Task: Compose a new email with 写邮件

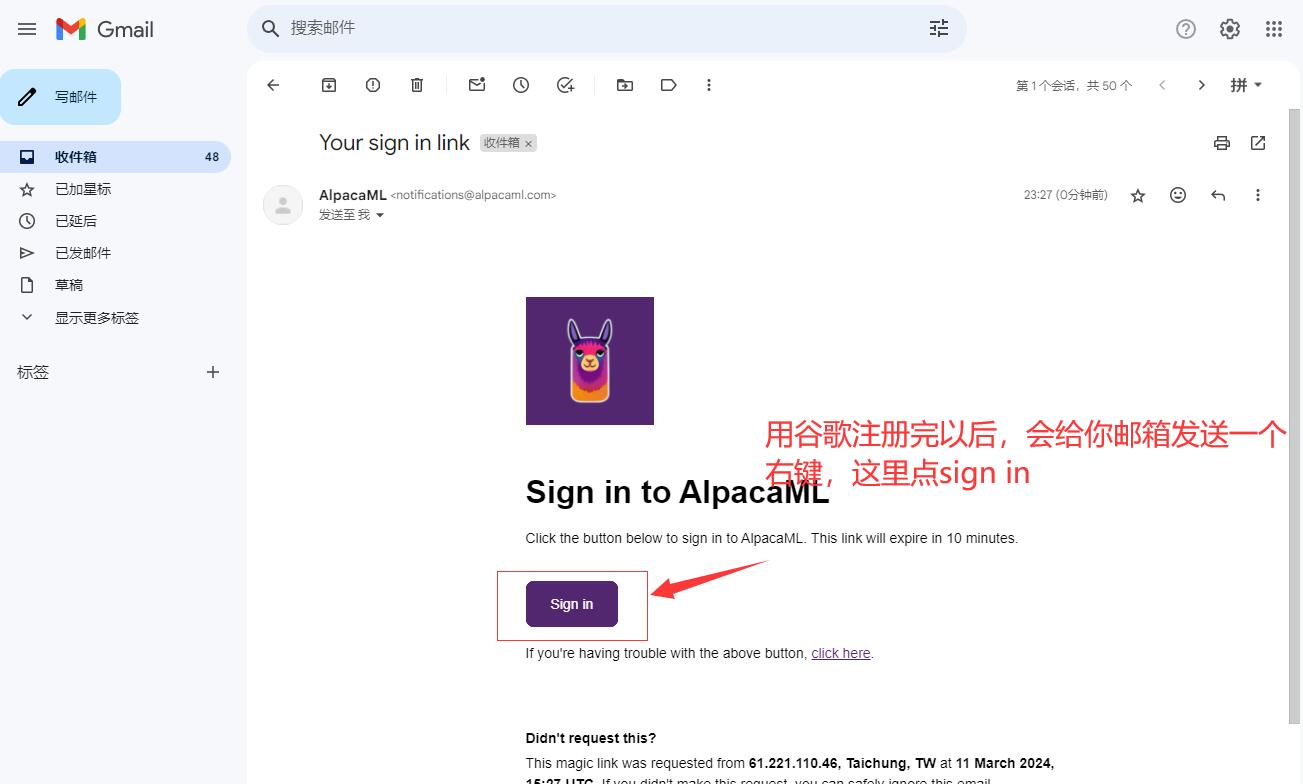Action: (61, 97)
